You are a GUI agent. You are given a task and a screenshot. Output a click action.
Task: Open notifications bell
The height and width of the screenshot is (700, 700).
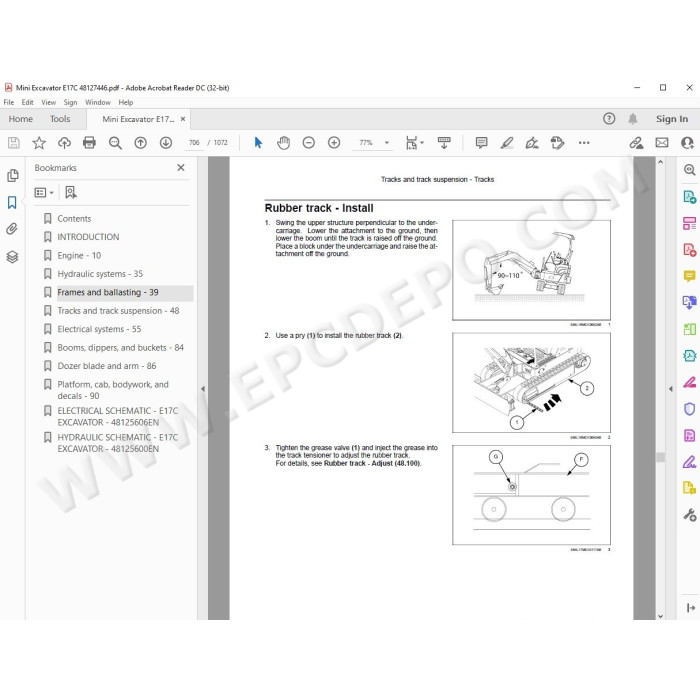(633, 119)
